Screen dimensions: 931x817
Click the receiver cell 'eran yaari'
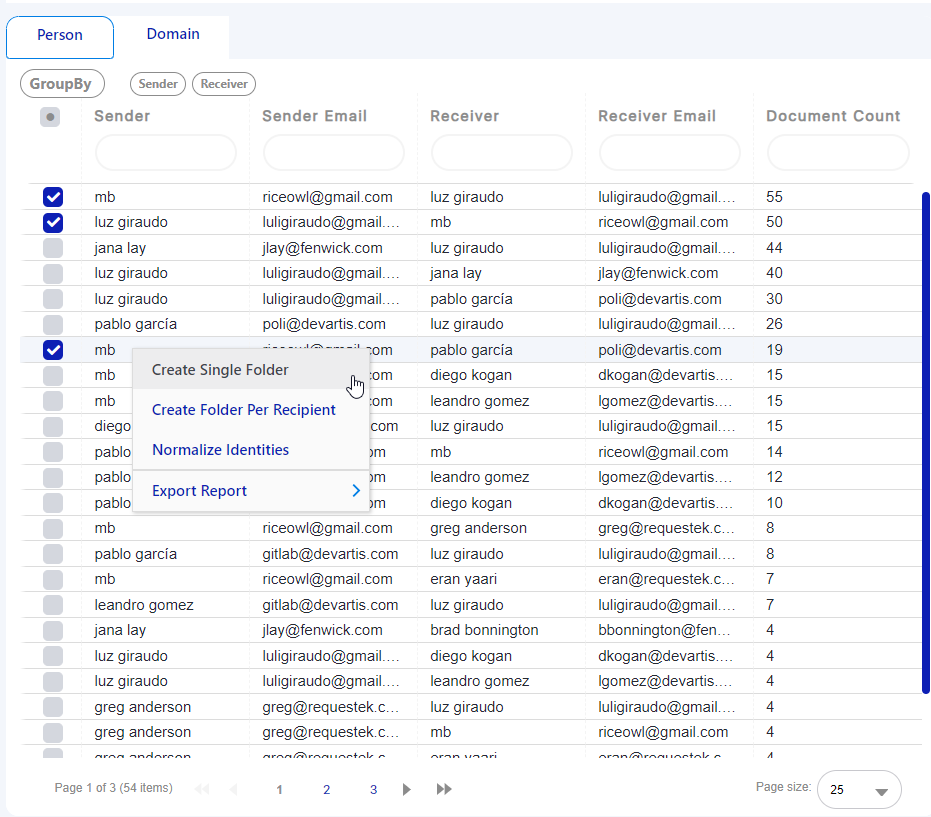[x=464, y=579]
